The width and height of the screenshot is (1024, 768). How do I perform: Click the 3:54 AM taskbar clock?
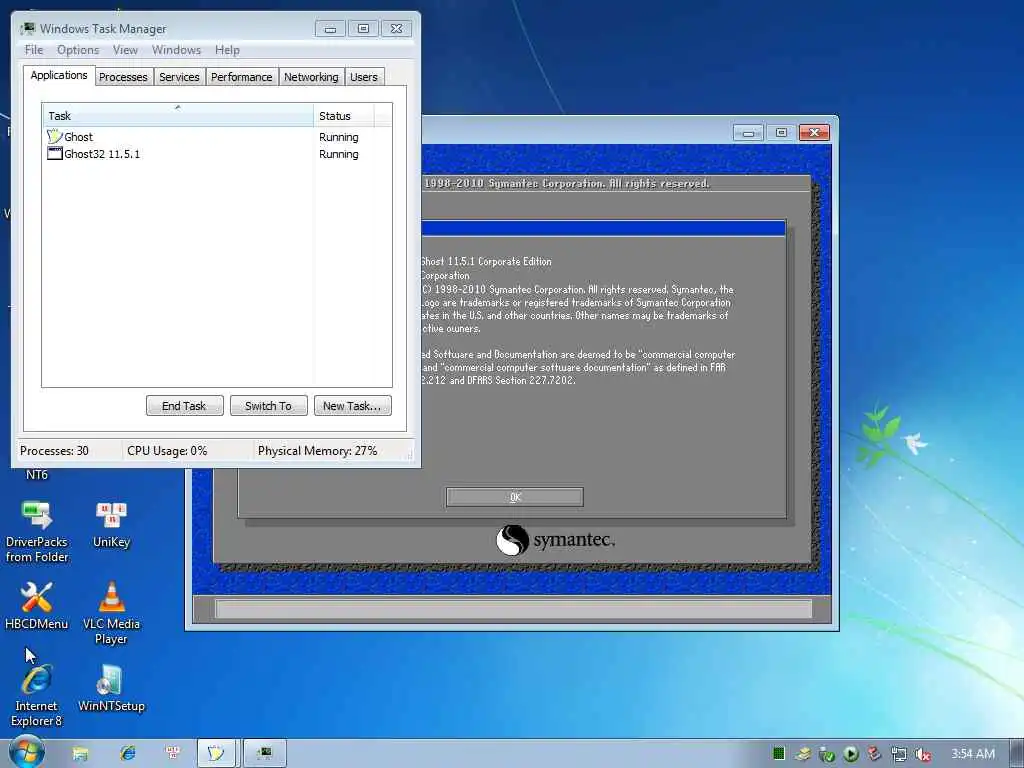(x=973, y=754)
